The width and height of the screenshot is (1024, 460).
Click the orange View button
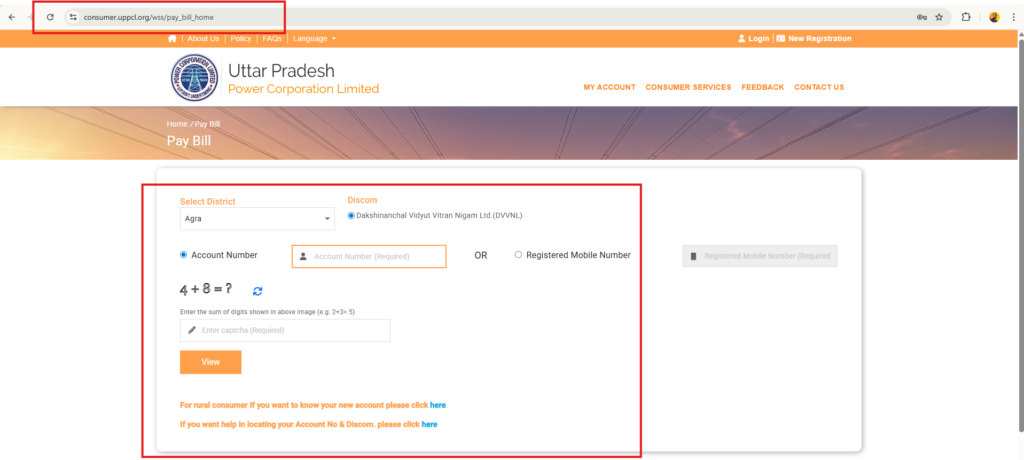(210, 362)
